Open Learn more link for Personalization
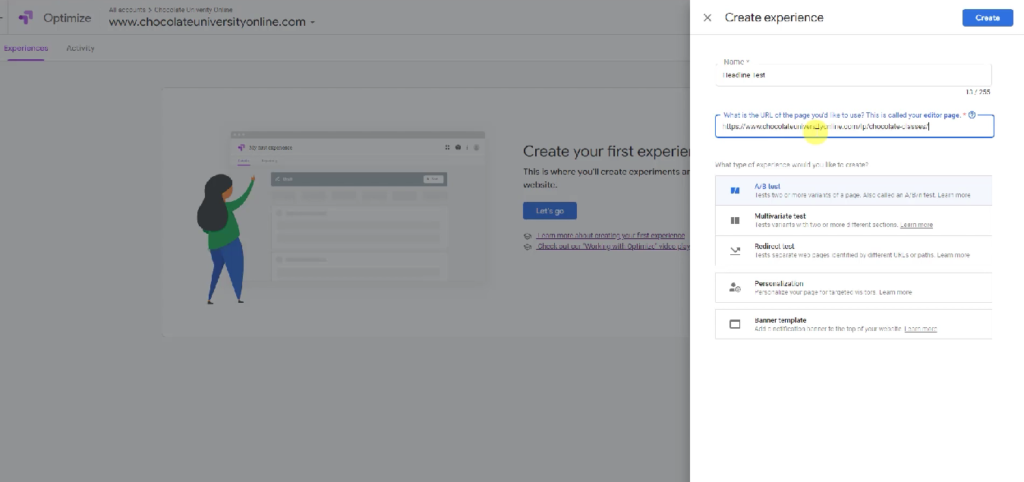 (895, 292)
